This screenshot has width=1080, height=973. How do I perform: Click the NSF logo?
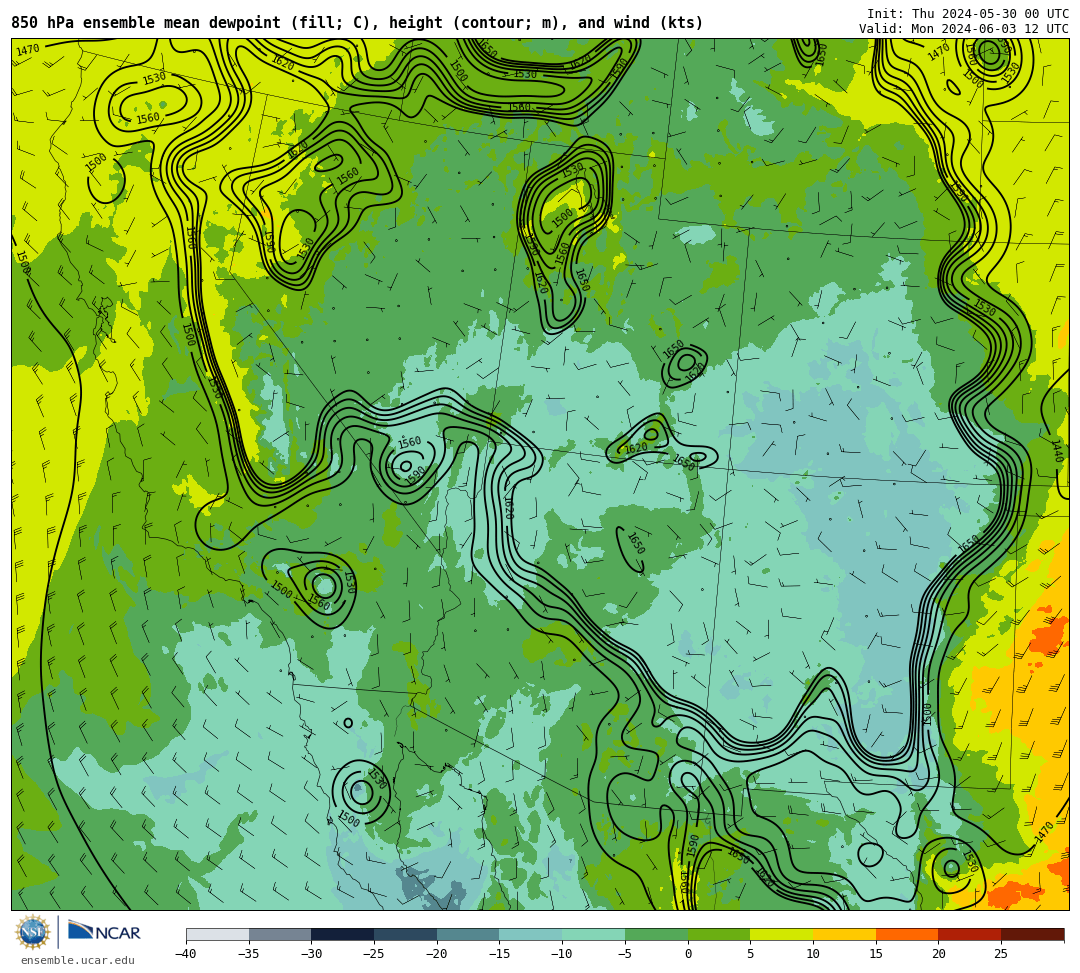coord(33,932)
